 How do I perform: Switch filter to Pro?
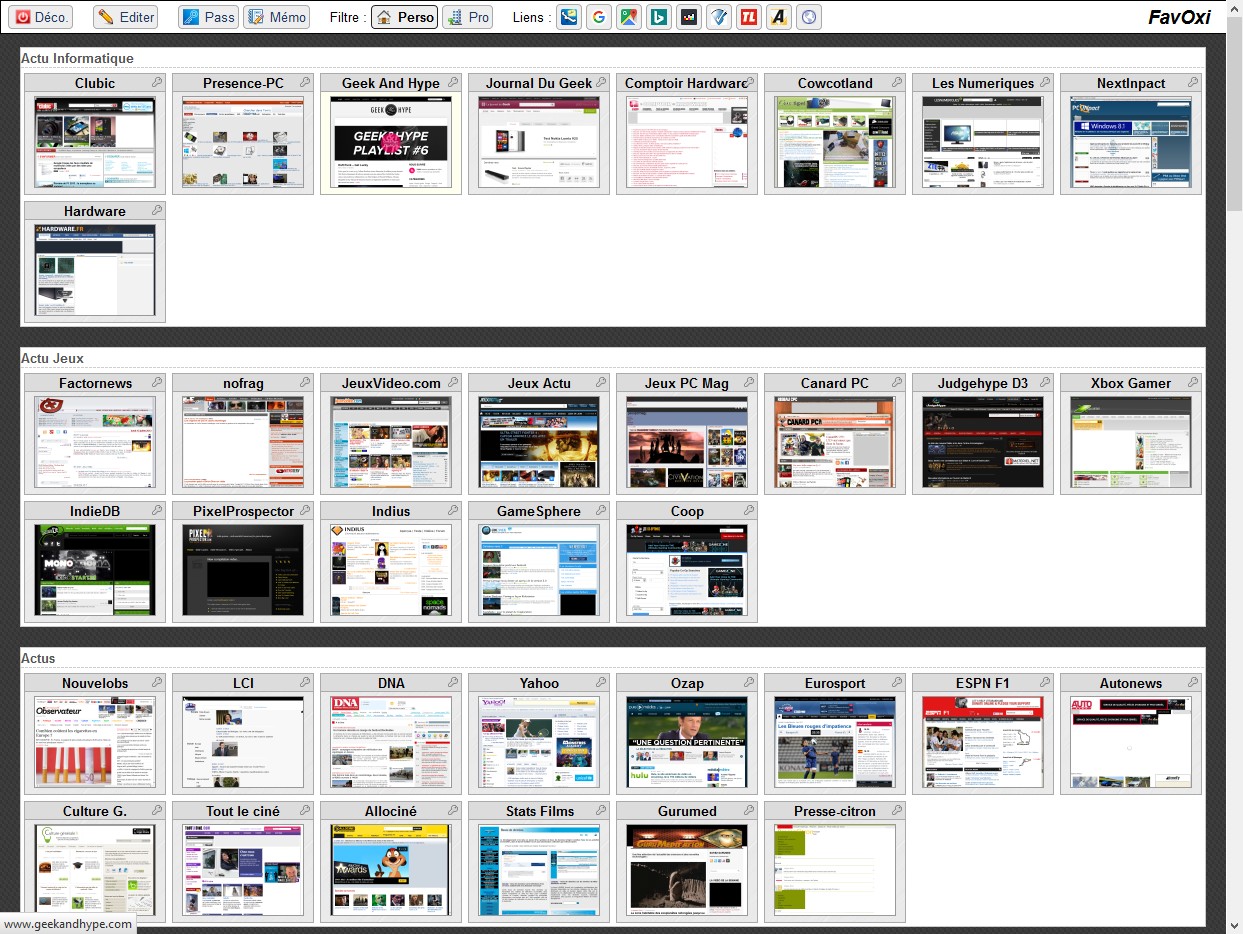[468, 17]
